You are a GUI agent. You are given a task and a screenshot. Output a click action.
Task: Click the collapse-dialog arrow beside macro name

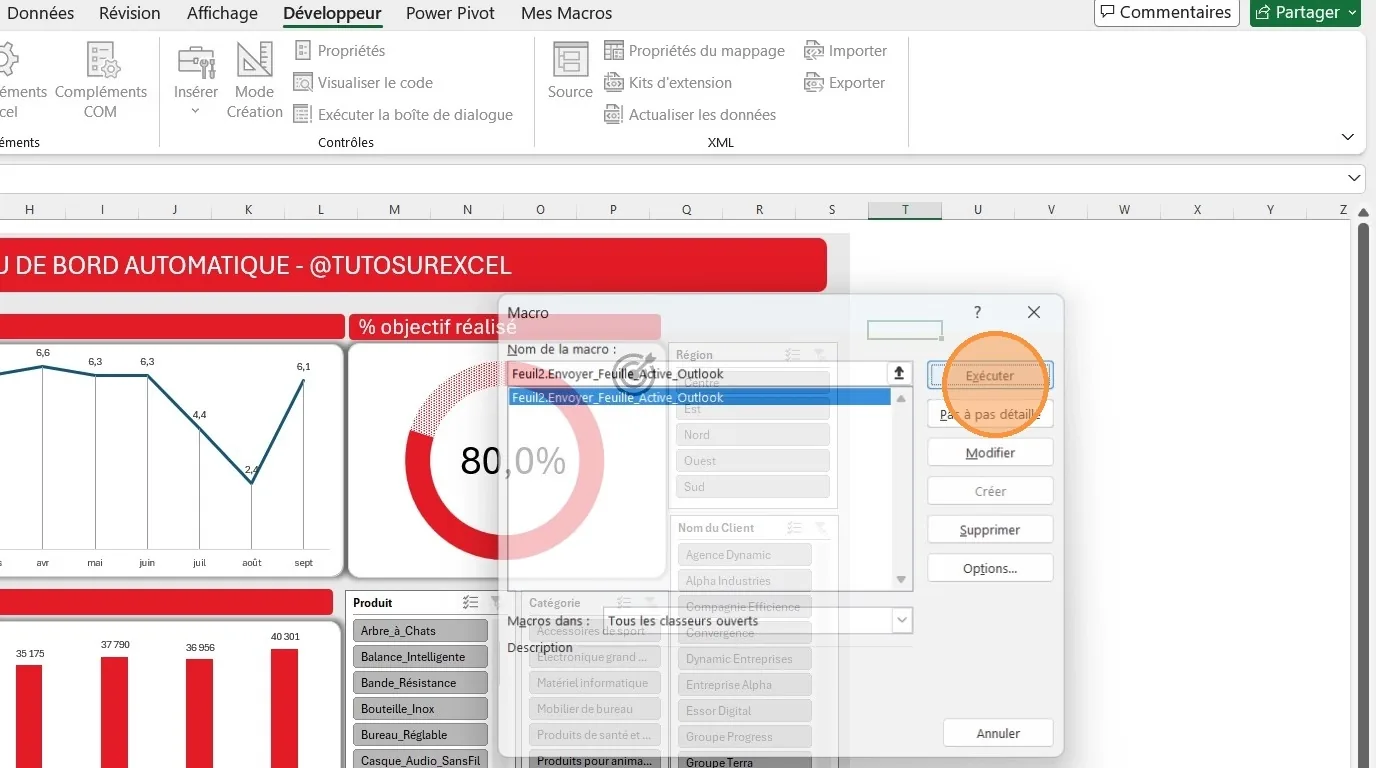(899, 374)
